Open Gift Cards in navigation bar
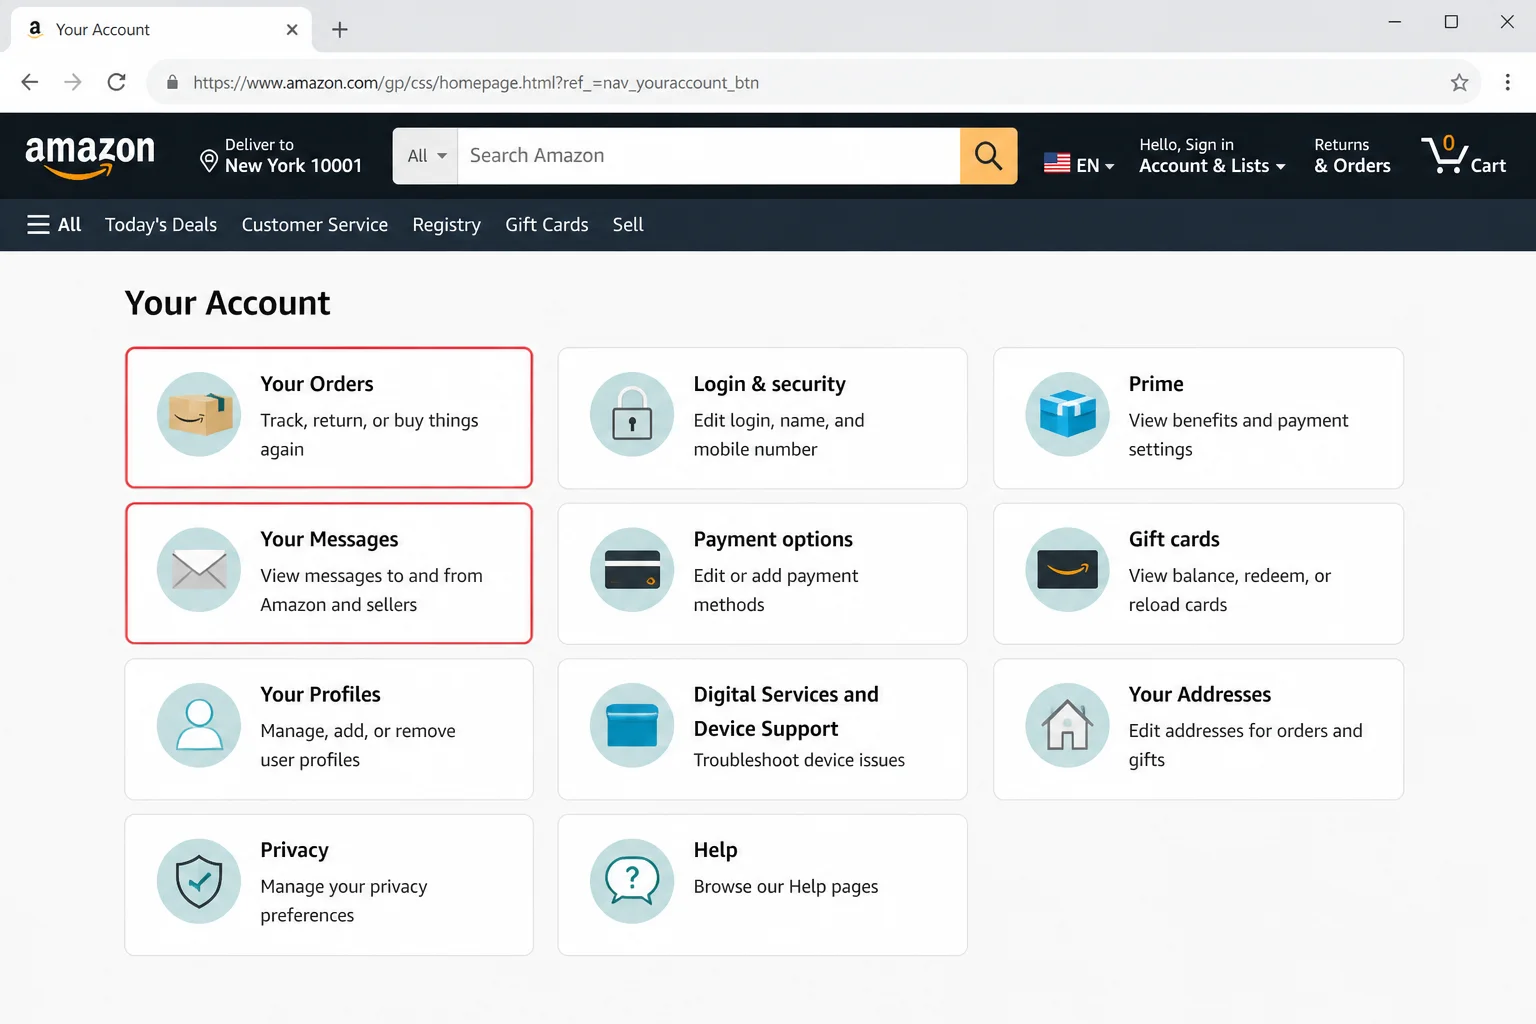Viewport: 1536px width, 1024px height. coord(547,225)
